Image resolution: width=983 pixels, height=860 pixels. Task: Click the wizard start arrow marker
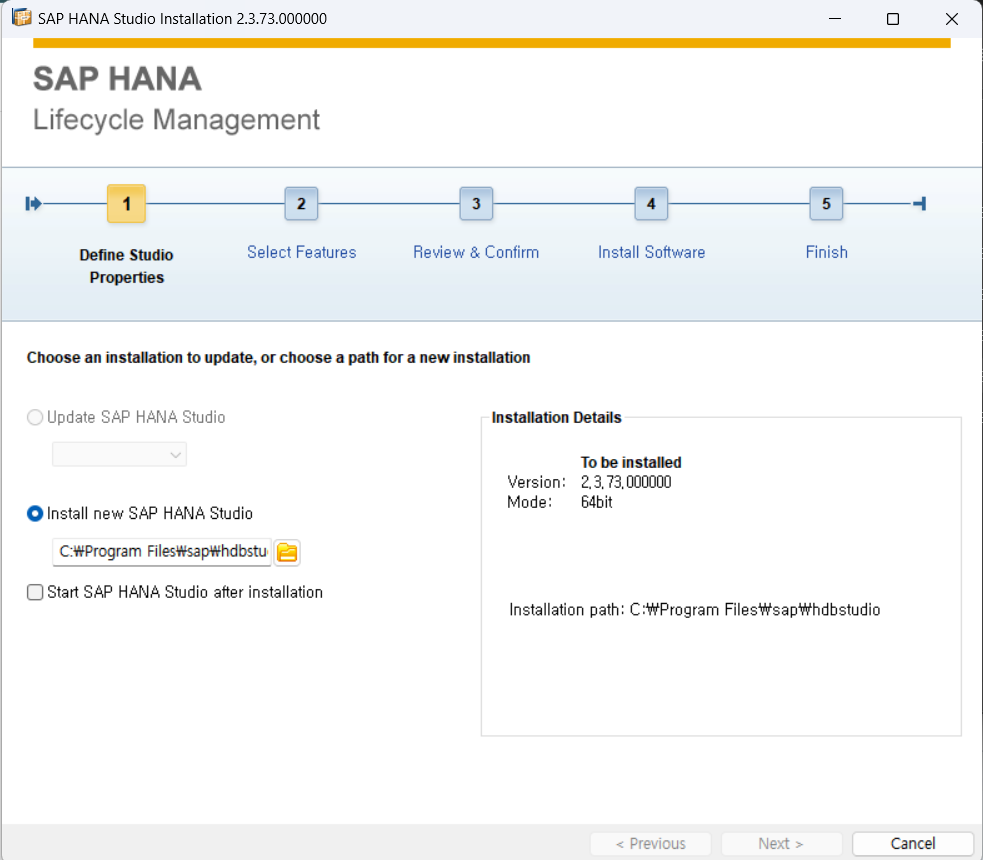point(33,204)
